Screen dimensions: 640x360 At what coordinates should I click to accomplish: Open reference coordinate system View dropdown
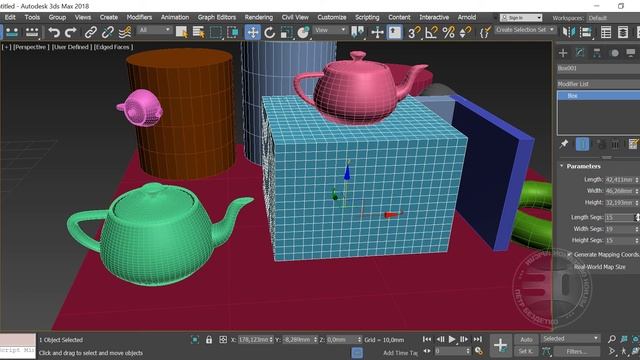point(330,30)
